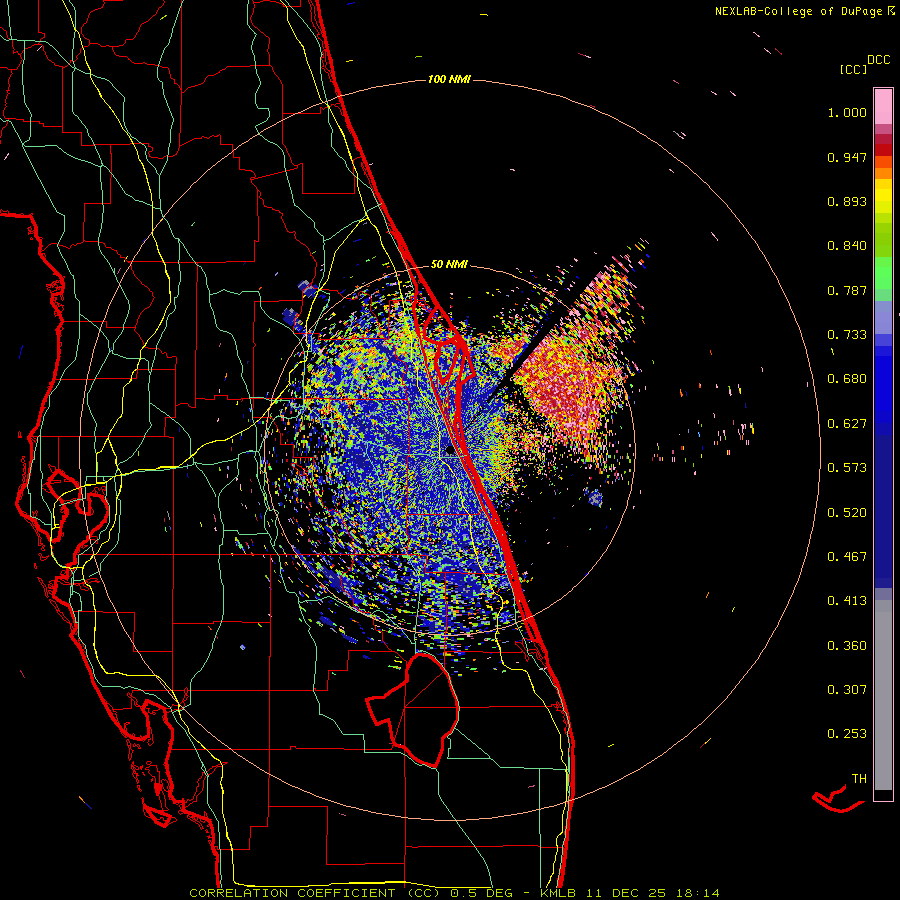Select the 1.000 value on the scale

[847, 112]
